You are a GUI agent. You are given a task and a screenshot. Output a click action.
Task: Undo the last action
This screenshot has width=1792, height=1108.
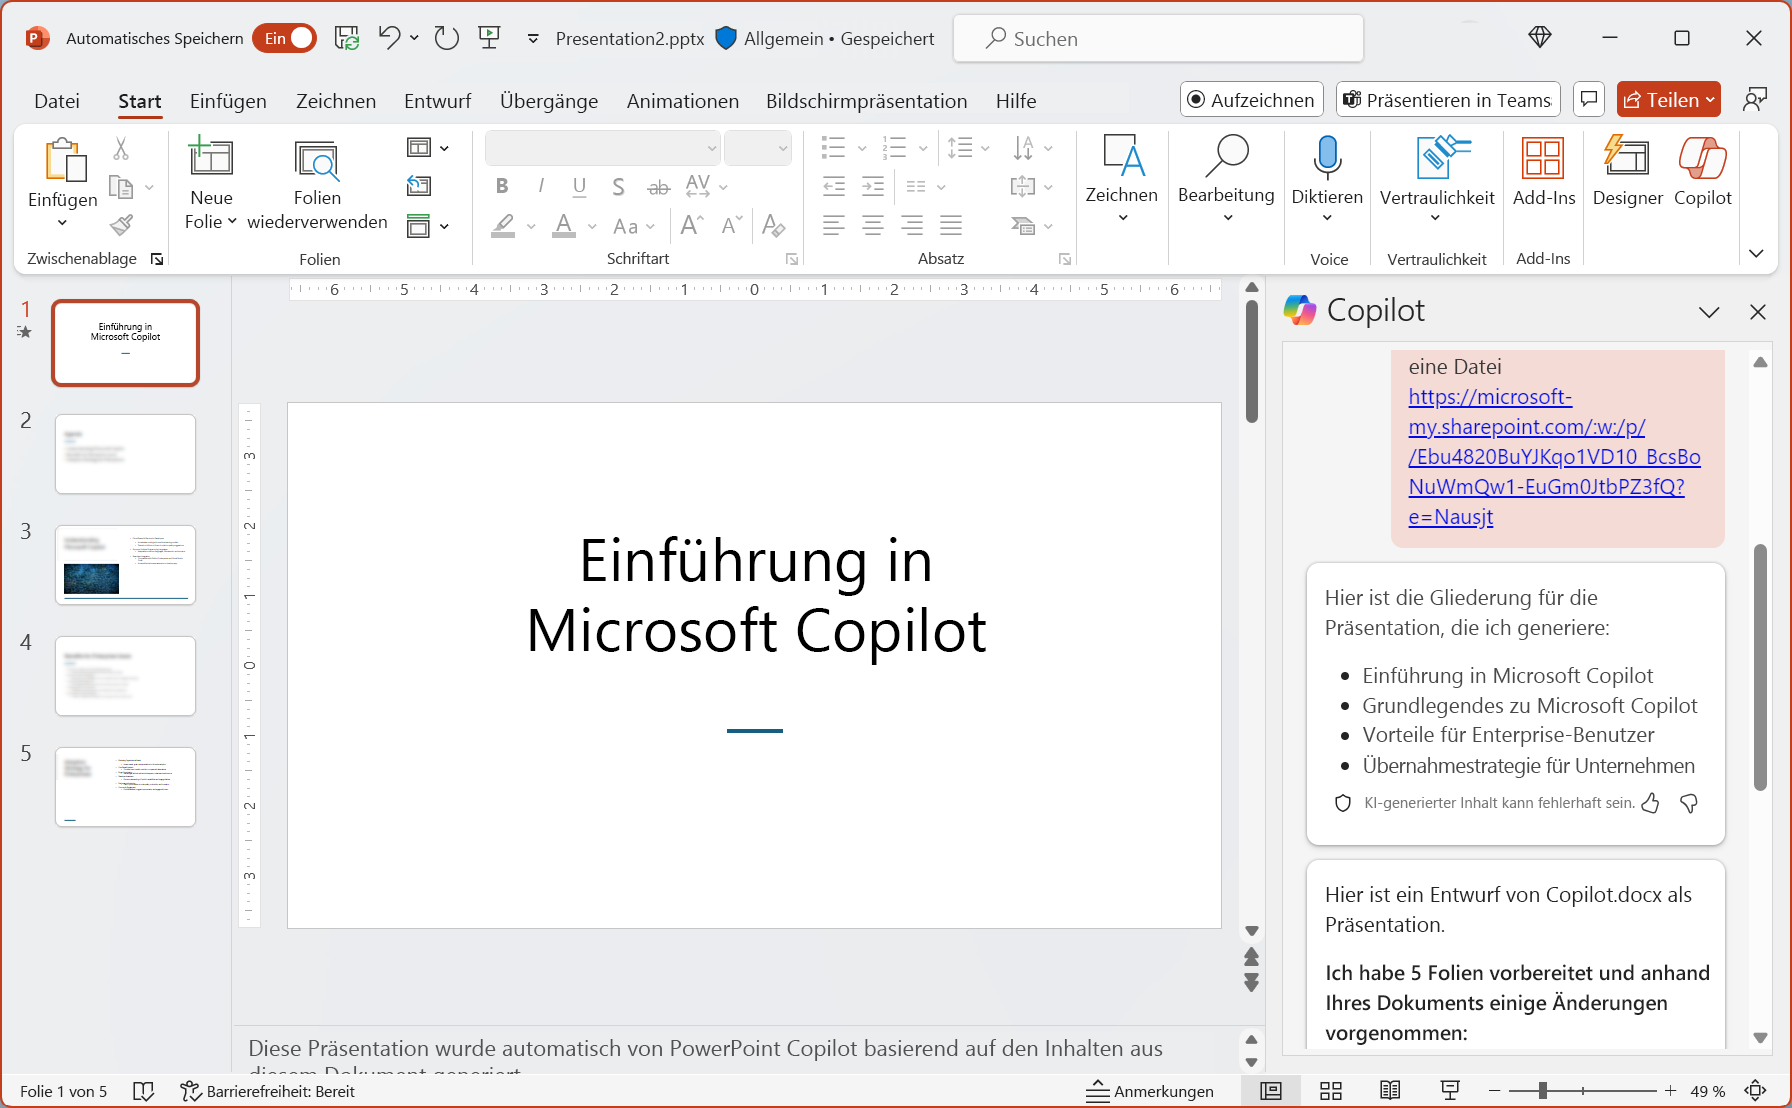click(x=389, y=38)
